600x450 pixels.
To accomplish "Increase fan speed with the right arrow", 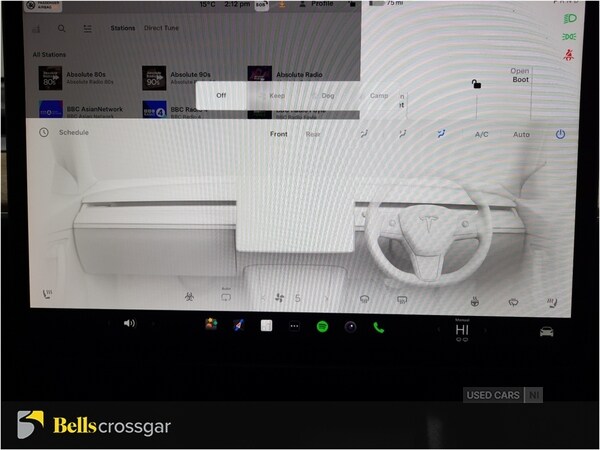I will click(326, 298).
